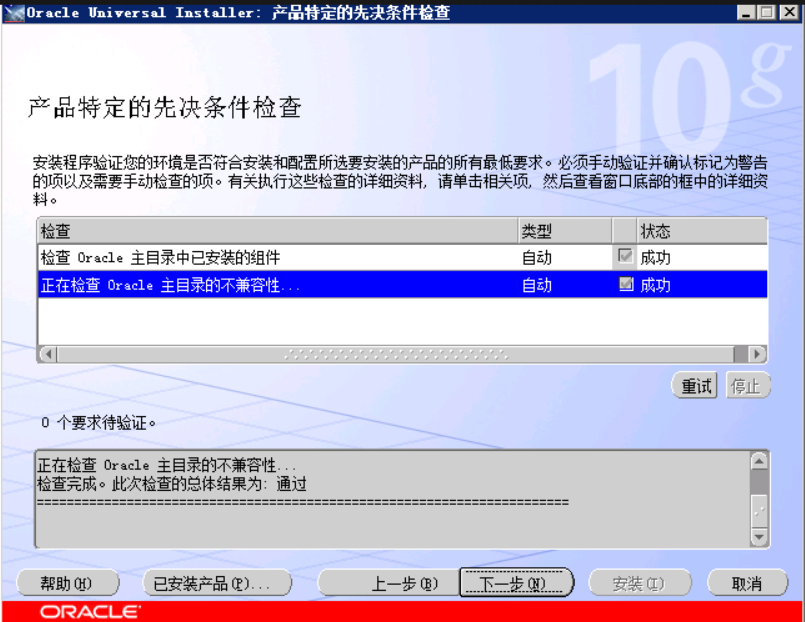Viewport: 805px width, 622px height.
Task: Click the installer title bar icon
Action: 14,12
